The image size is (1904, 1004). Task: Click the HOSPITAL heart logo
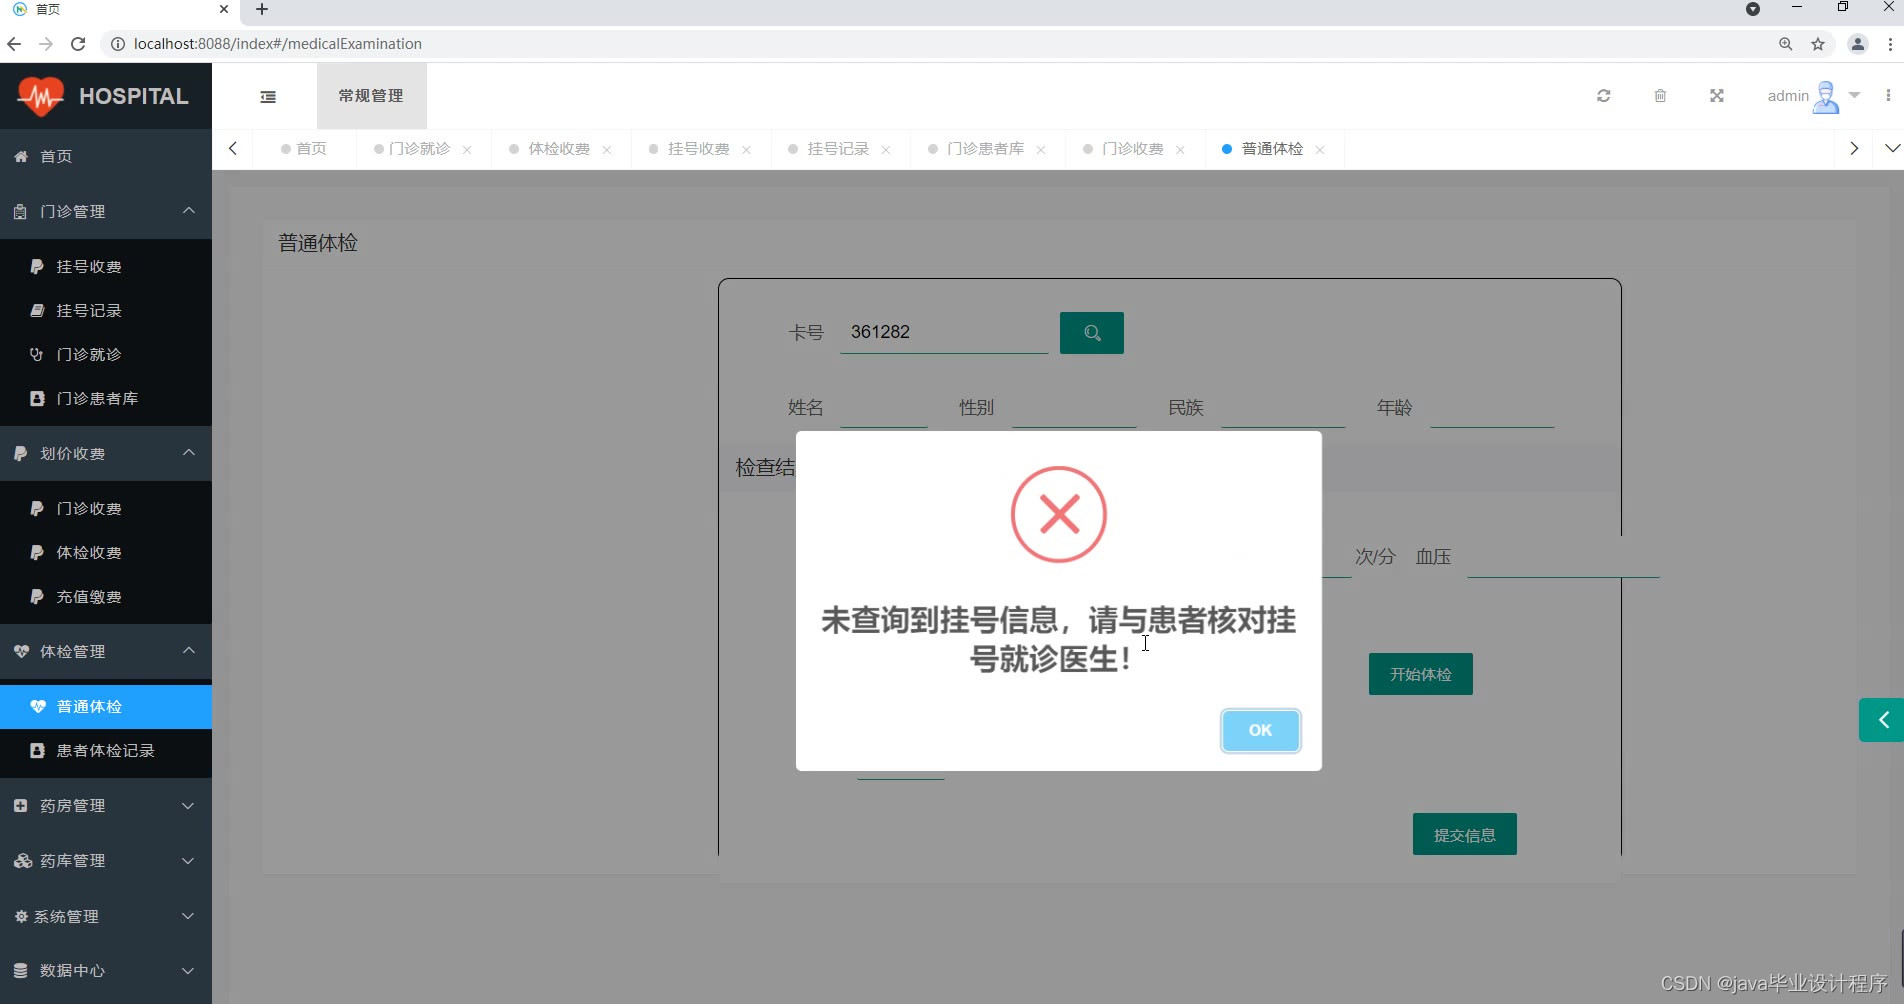[41, 96]
